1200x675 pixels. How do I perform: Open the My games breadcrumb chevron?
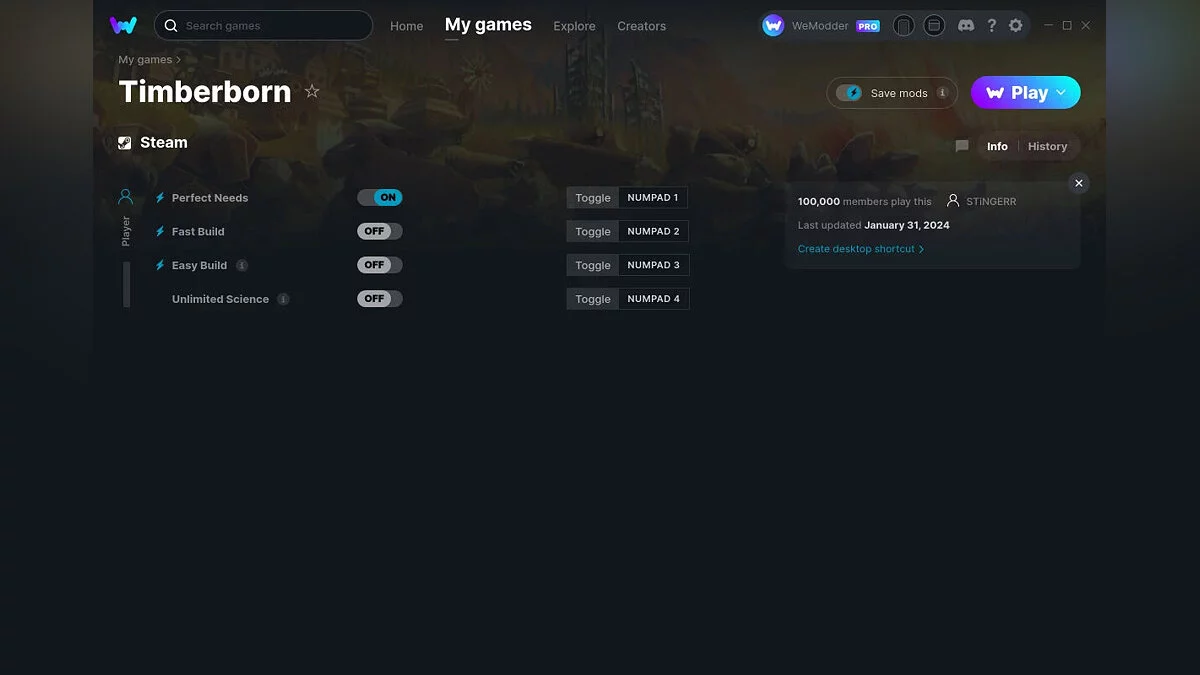point(179,60)
